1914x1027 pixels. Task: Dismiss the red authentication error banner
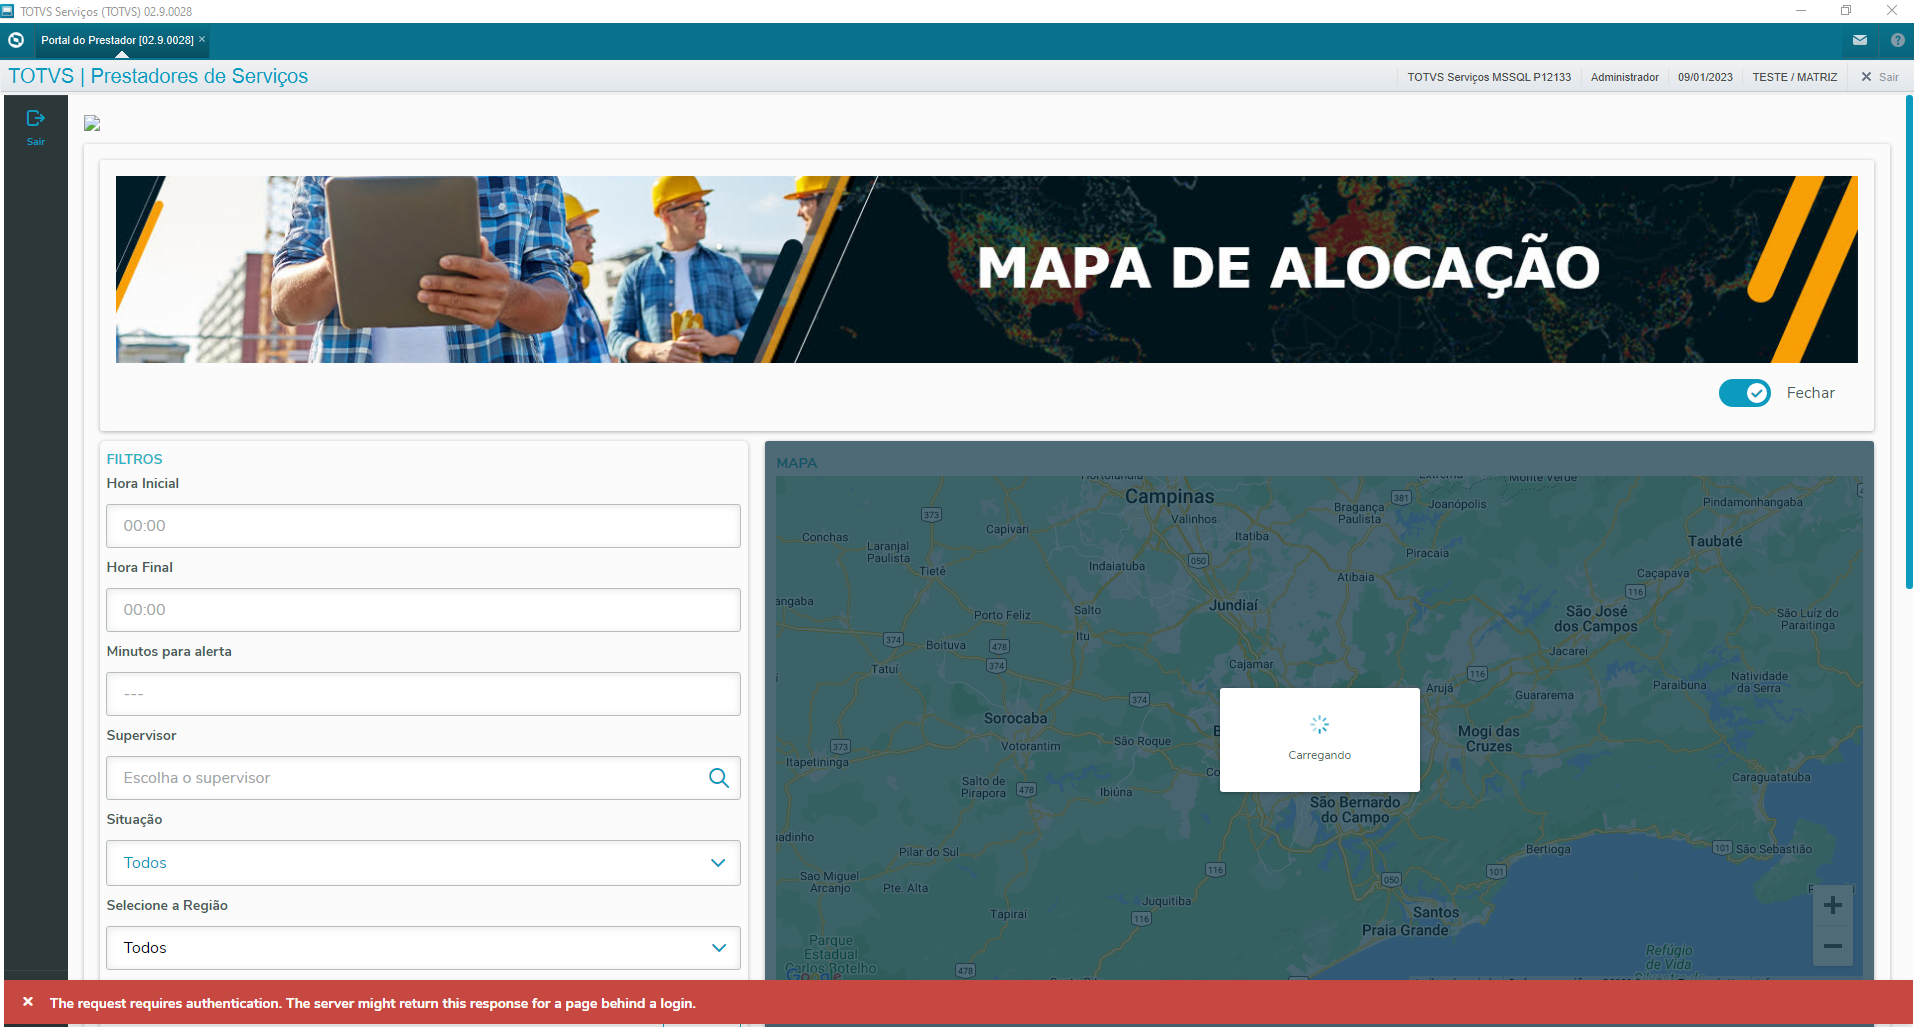pos(28,1002)
